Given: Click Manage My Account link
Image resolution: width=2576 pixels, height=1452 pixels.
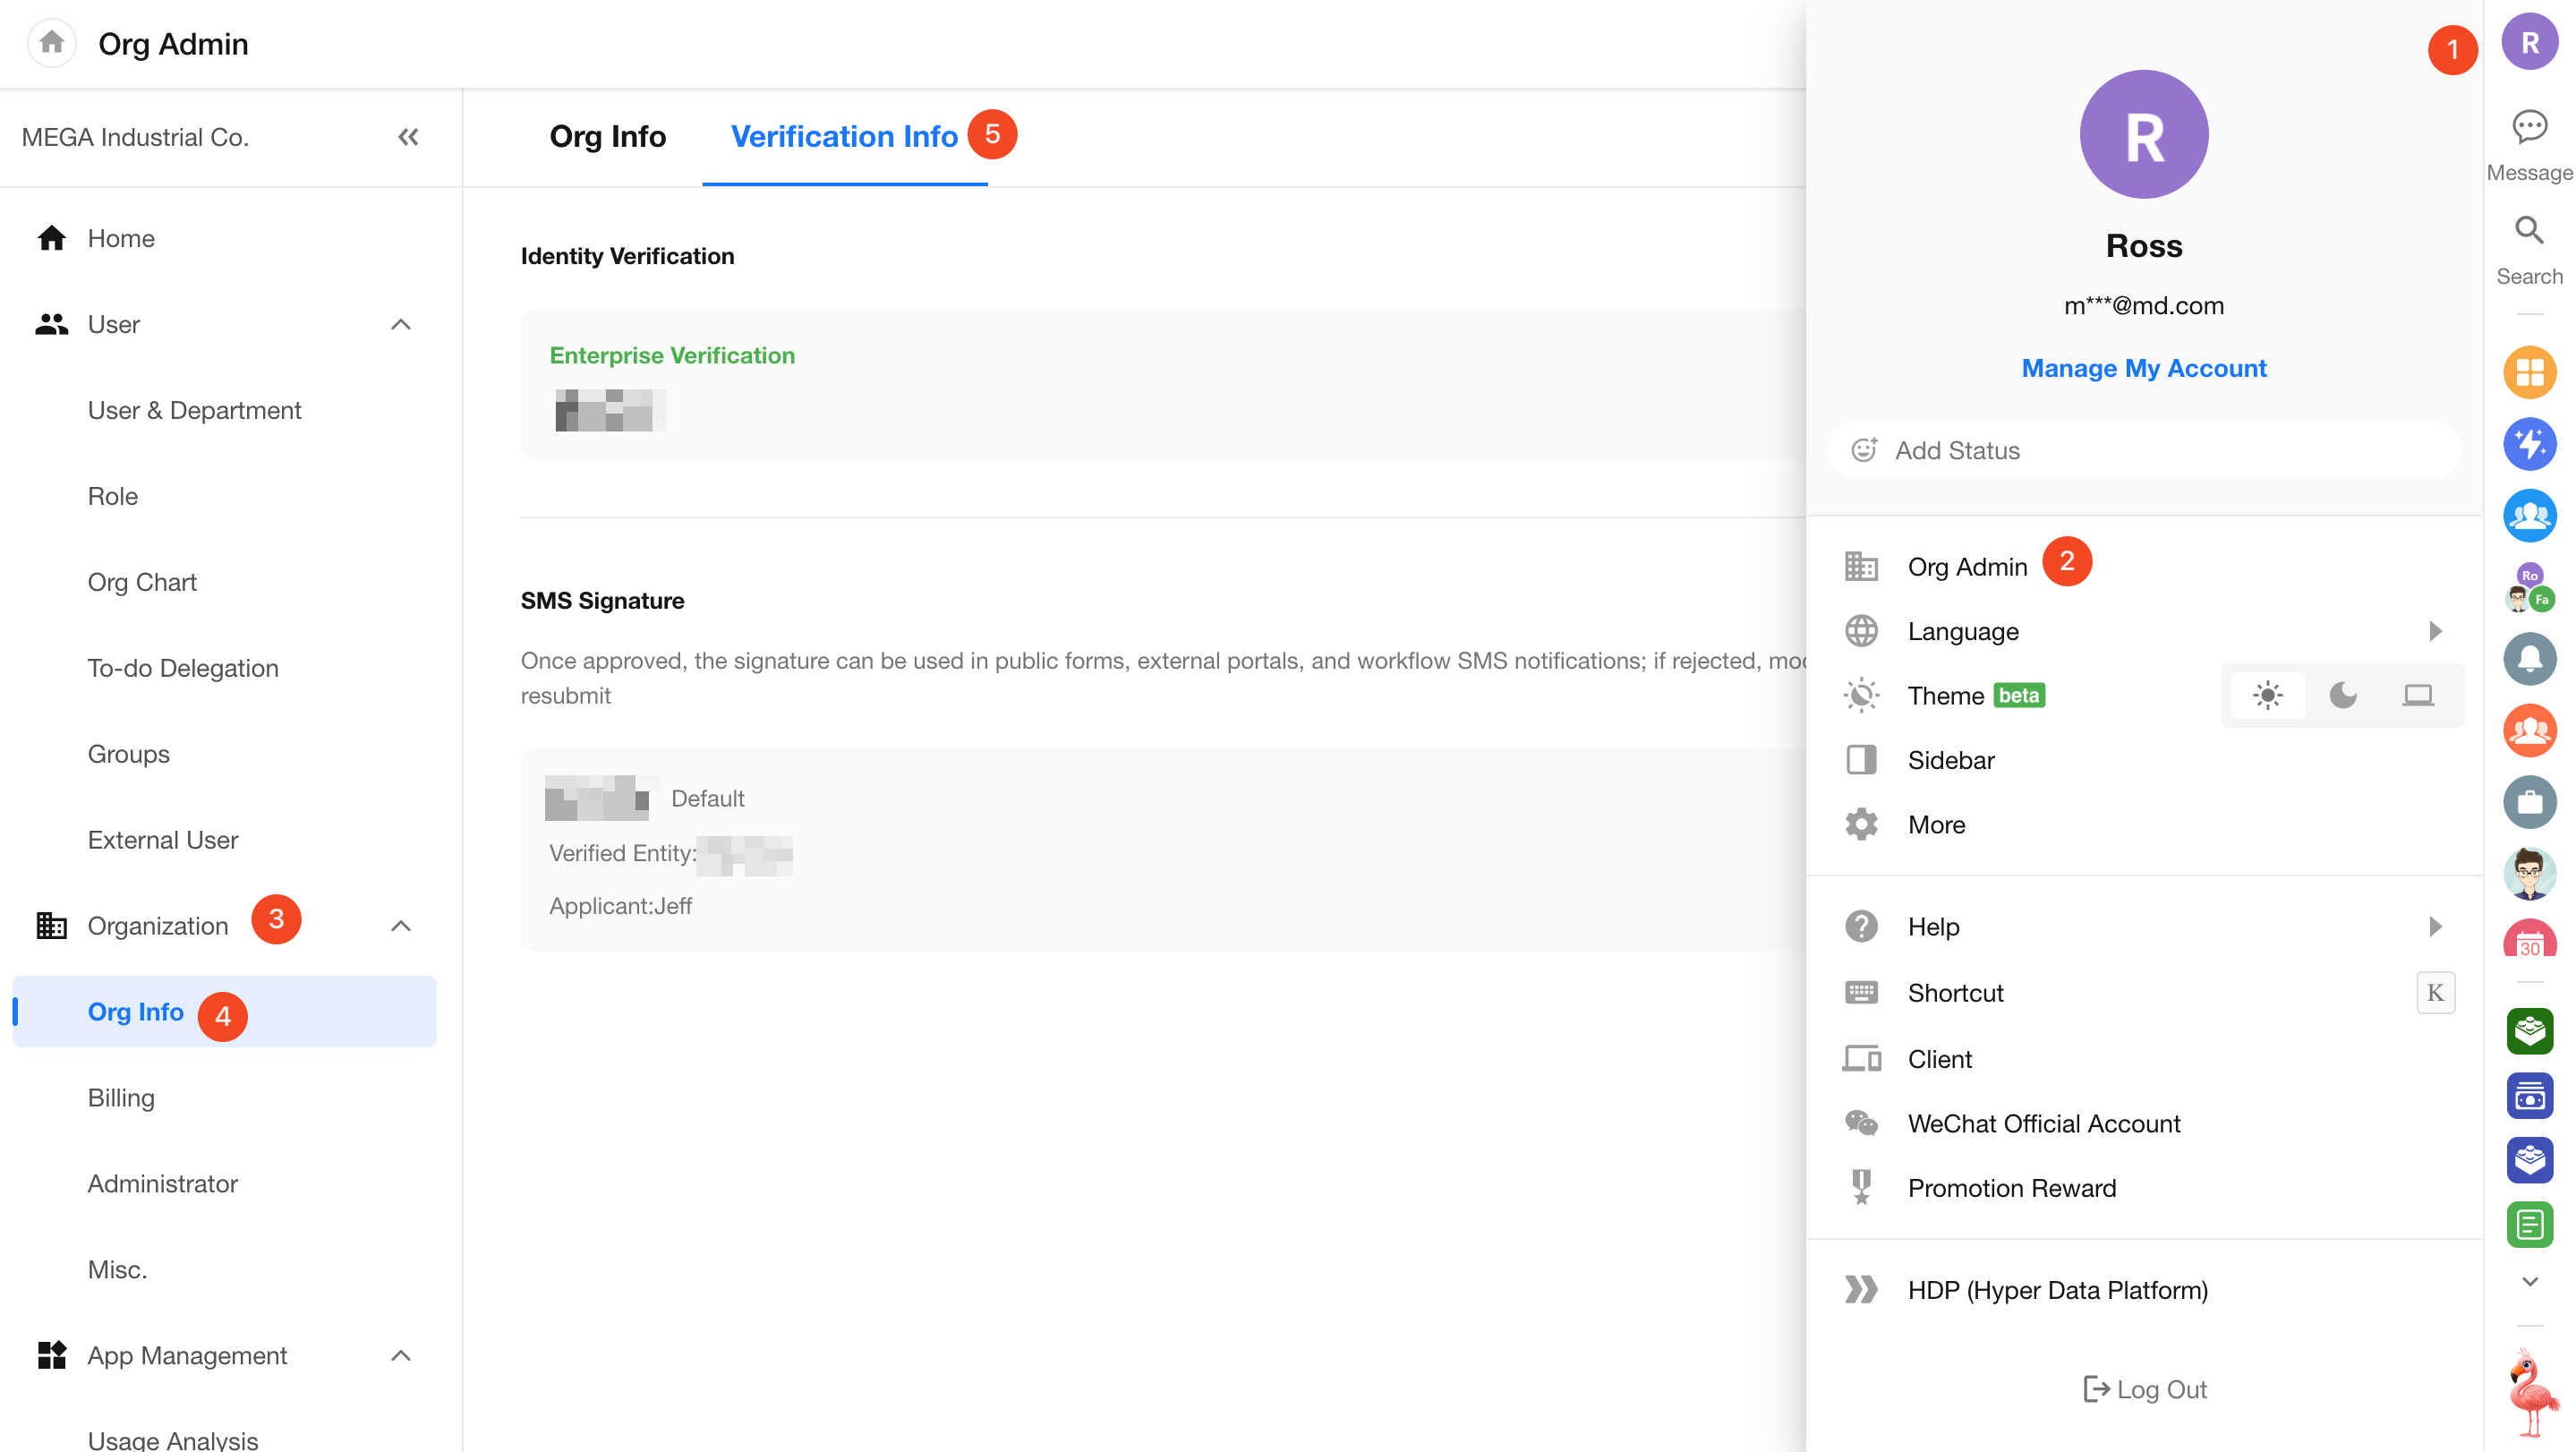Looking at the screenshot, I should 2143,368.
